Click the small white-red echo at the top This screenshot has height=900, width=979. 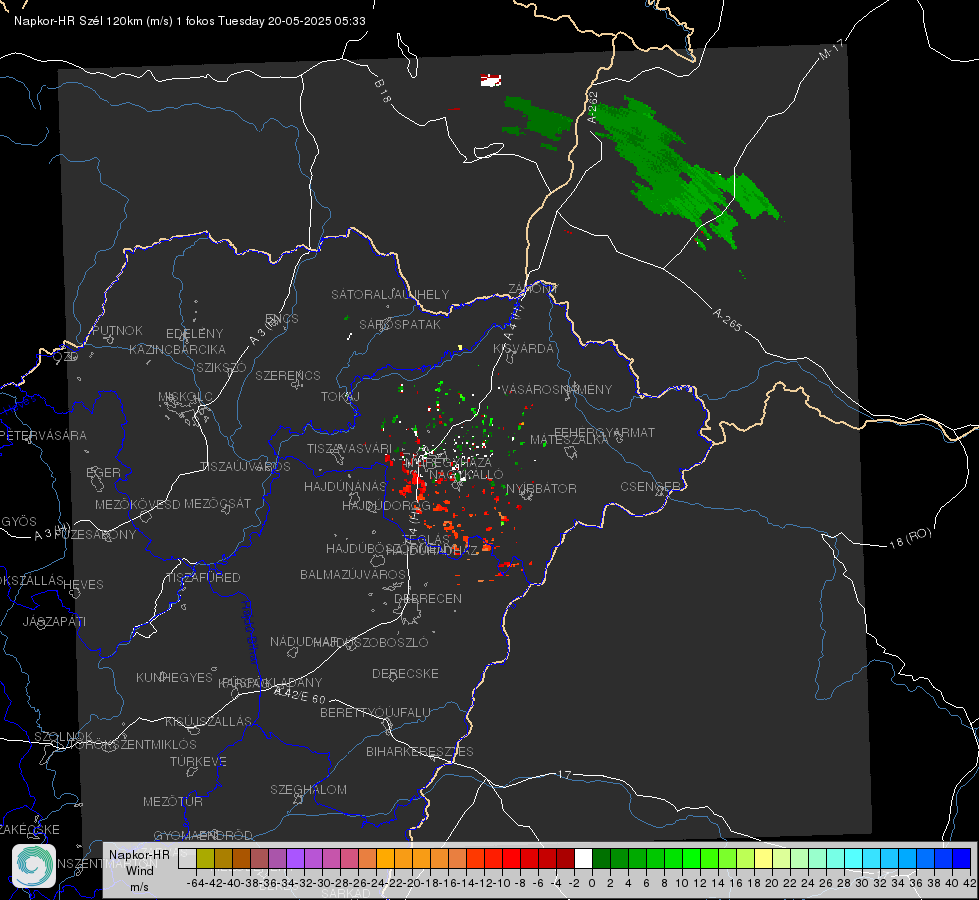(491, 80)
